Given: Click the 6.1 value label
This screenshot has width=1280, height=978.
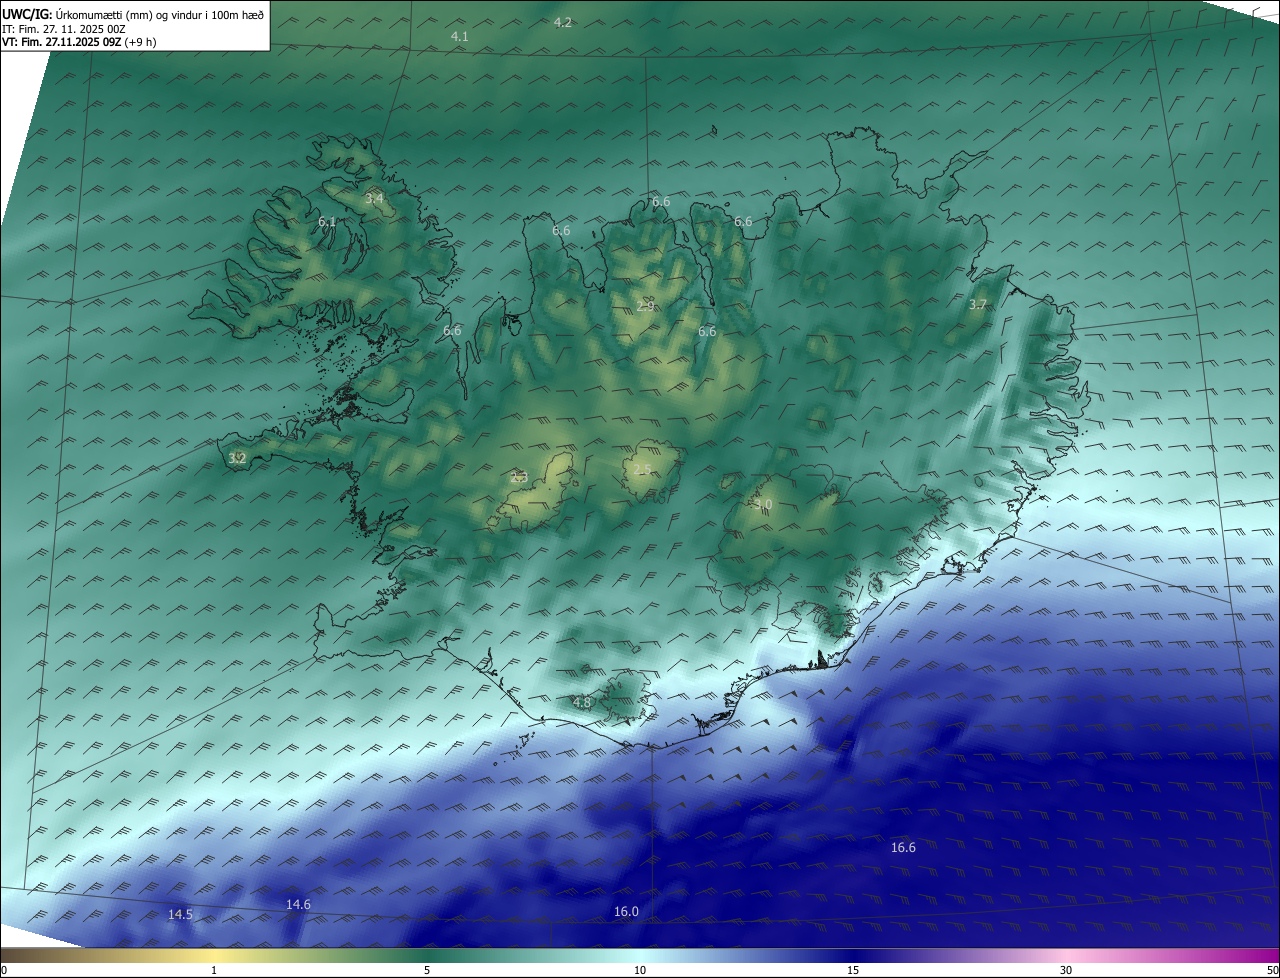Looking at the screenshot, I should coord(327,221).
